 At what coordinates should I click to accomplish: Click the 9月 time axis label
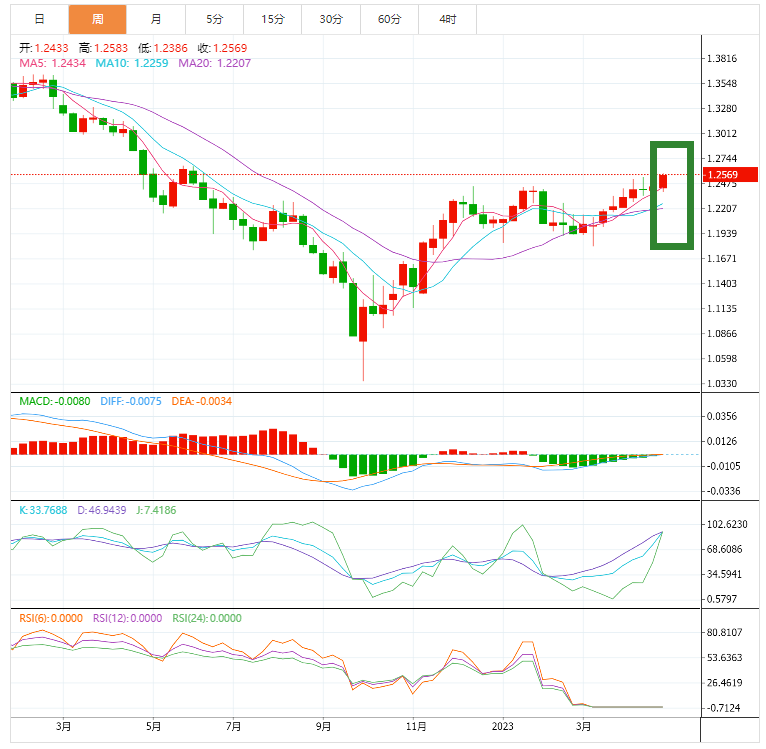click(x=323, y=727)
